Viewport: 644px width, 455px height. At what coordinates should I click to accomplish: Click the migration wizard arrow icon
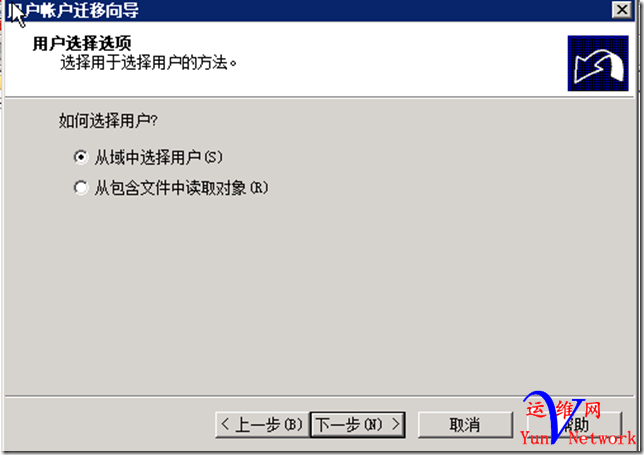tap(598, 63)
